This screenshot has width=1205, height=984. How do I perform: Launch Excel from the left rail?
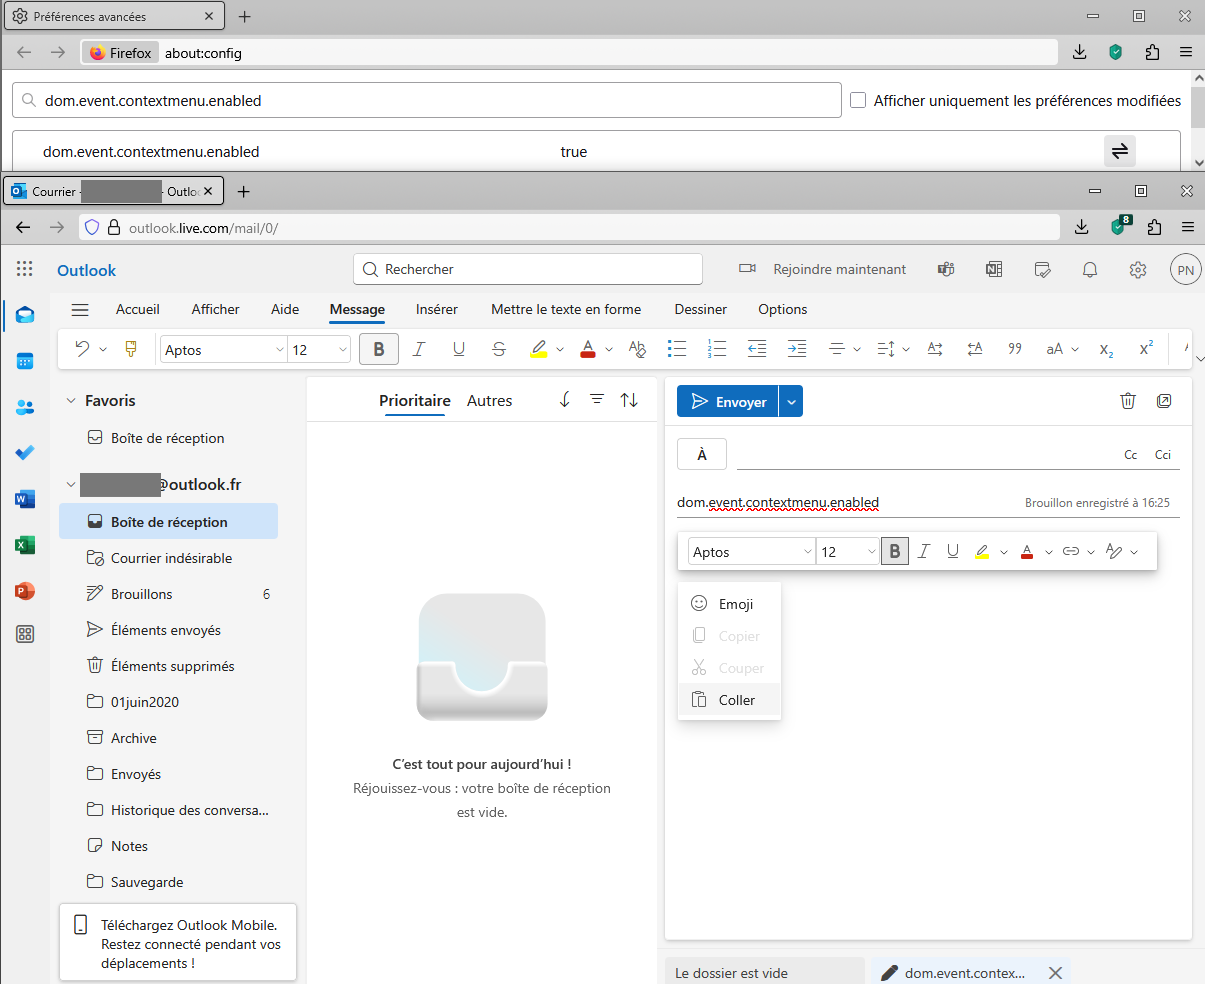tap(25, 545)
